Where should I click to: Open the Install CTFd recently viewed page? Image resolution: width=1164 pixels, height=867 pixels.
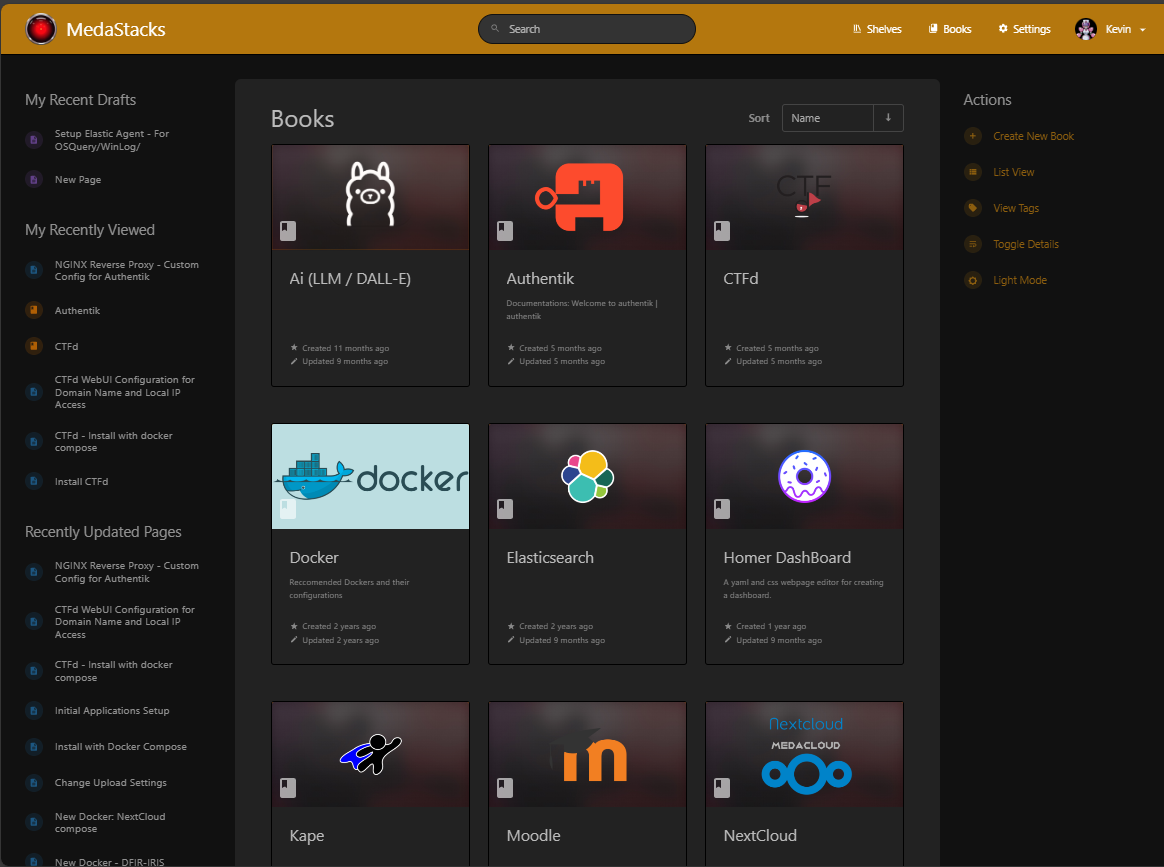[81, 482]
